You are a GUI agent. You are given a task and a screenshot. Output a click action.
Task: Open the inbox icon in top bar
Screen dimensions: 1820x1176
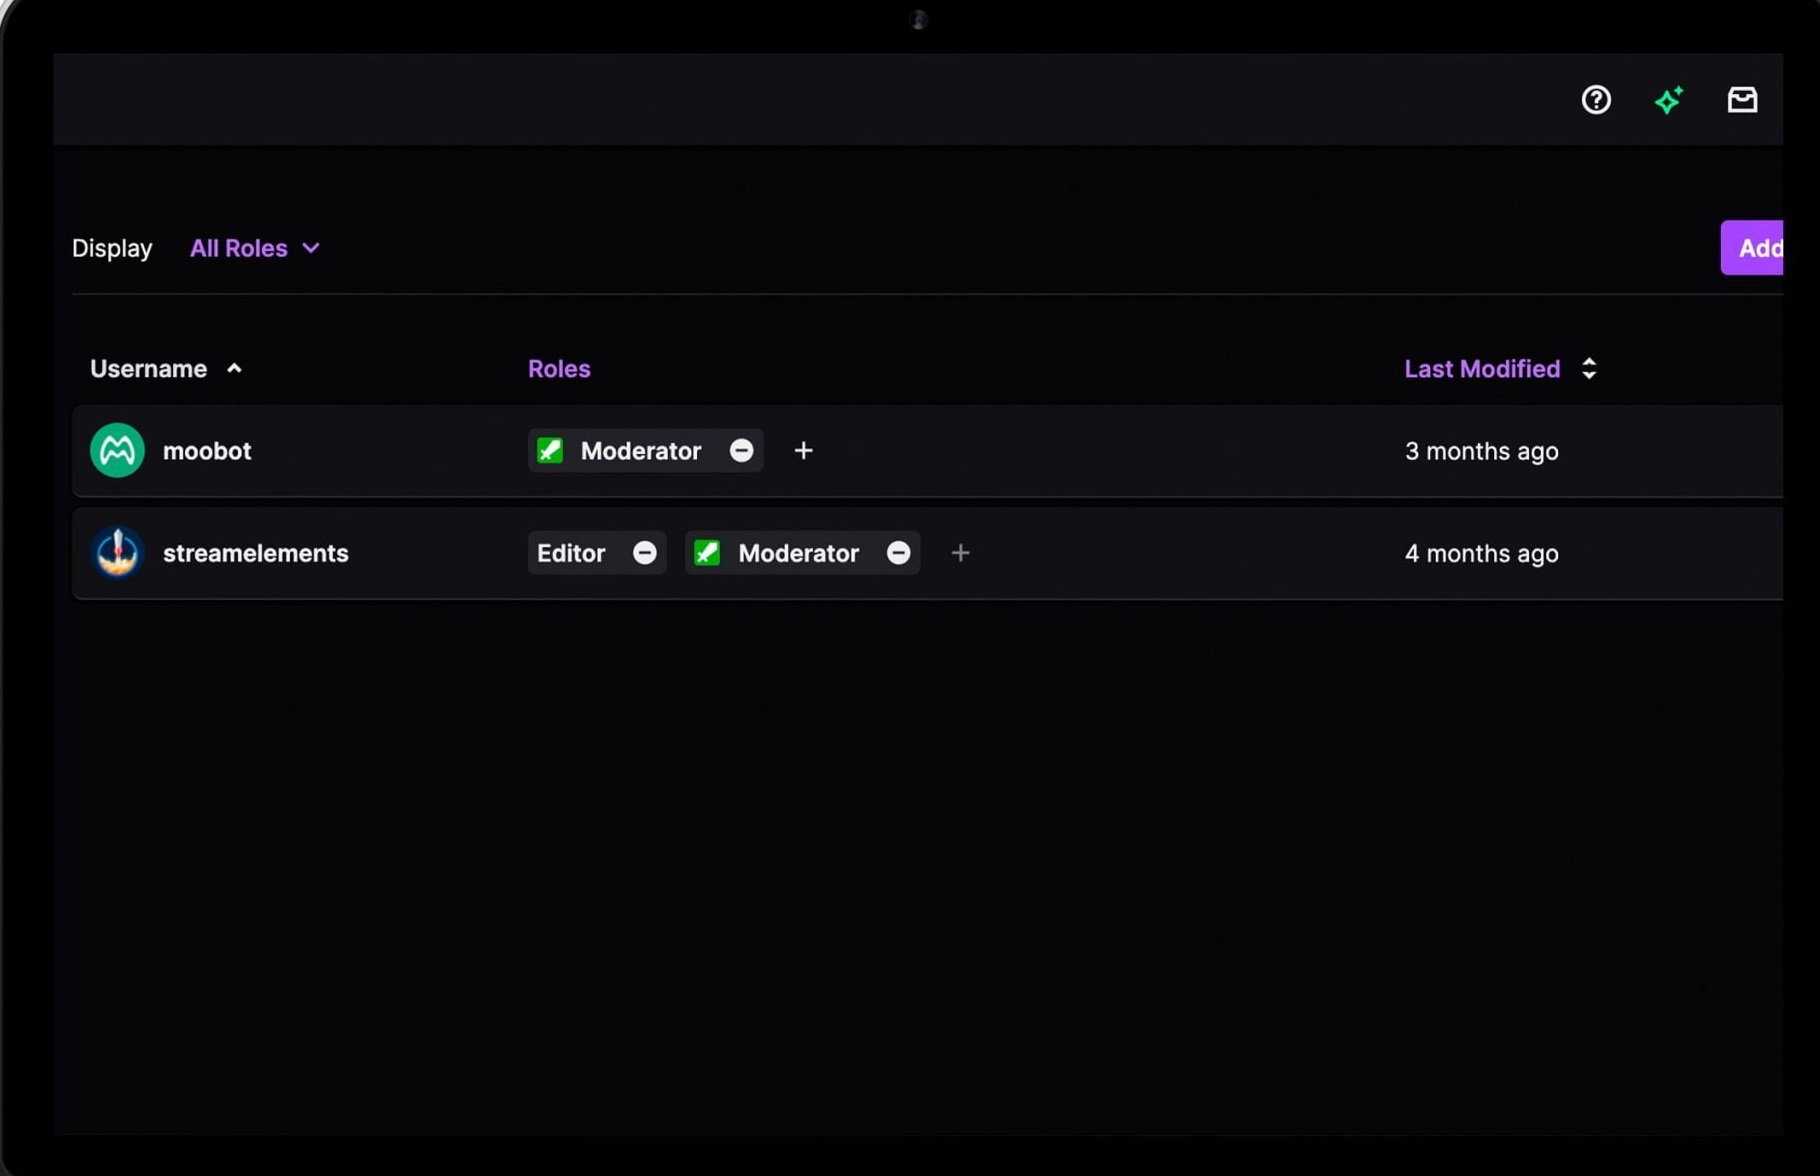click(1742, 100)
